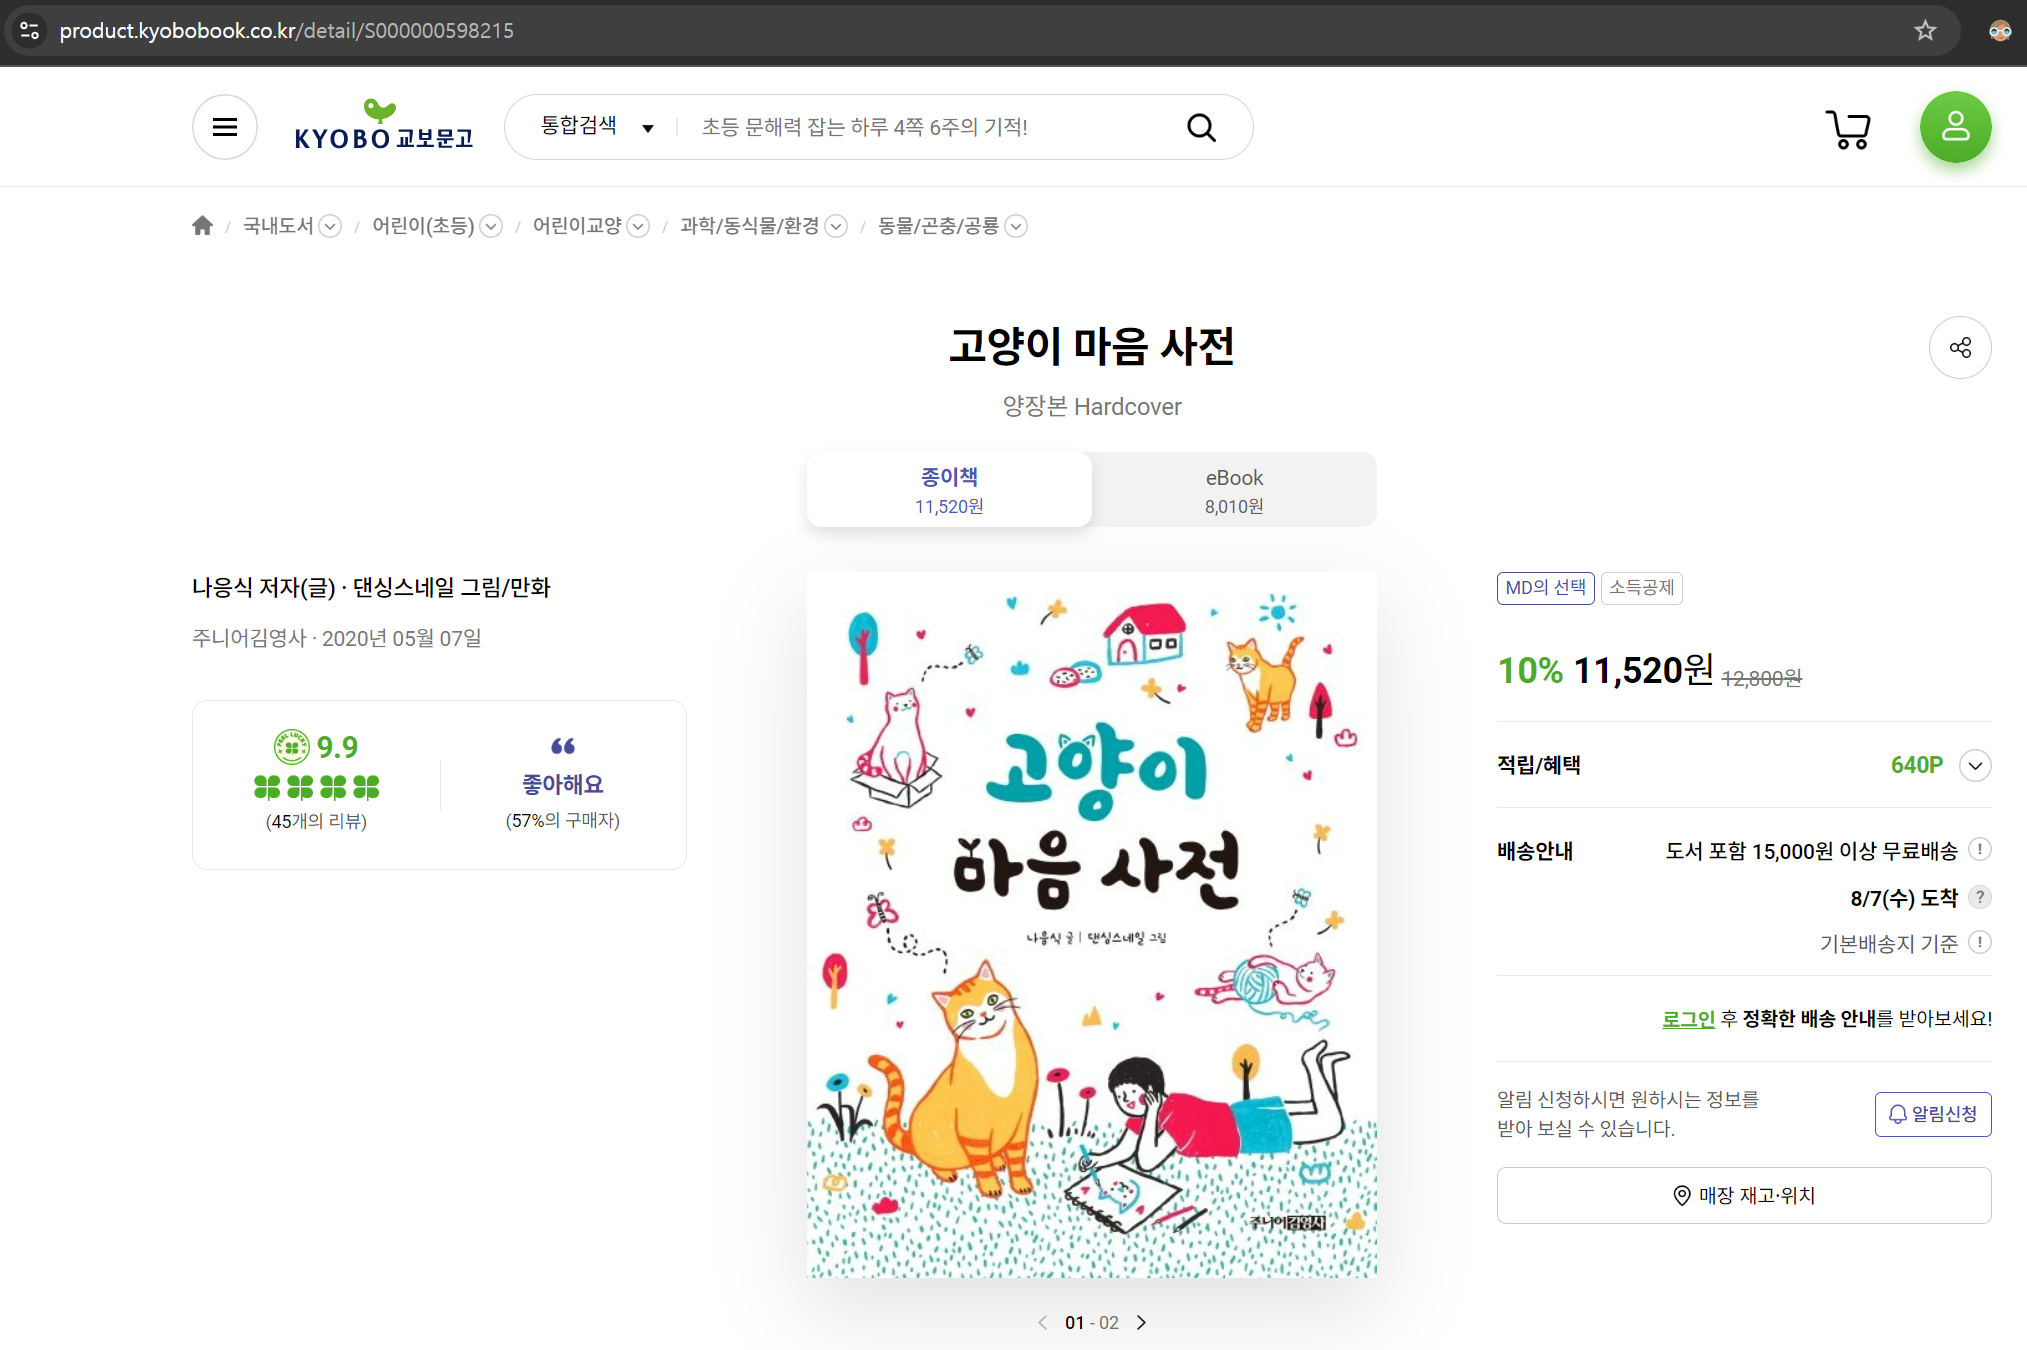Expand the 과학/동식물/환경 breadcrumb dropdown
This screenshot has width=2027, height=1350.
click(x=836, y=226)
